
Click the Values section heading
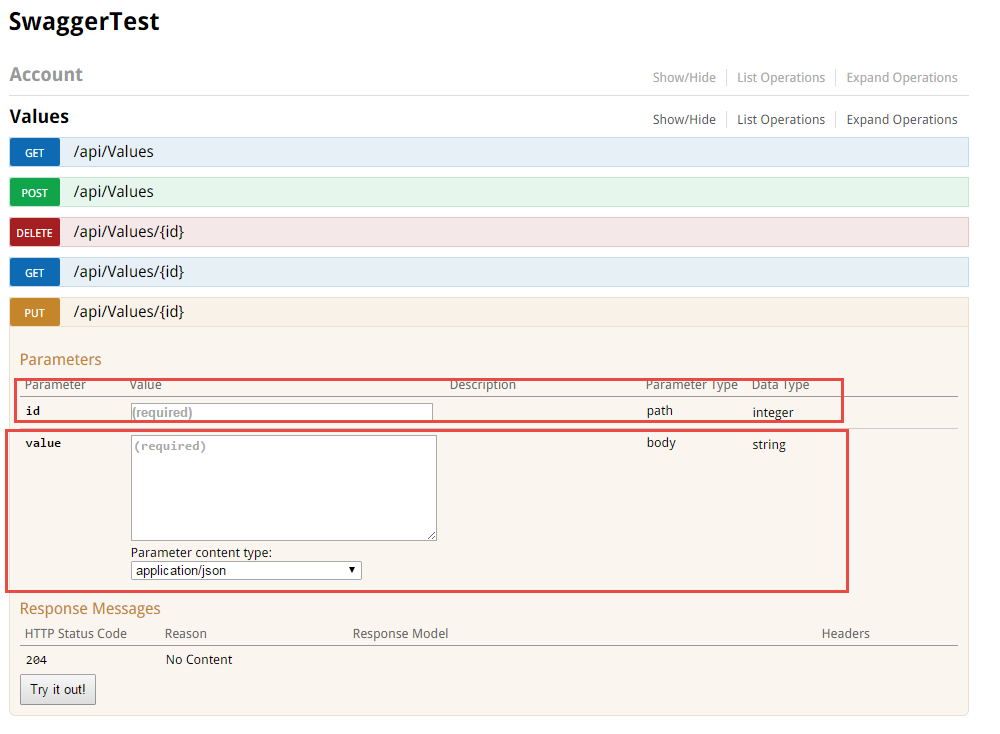pos(40,117)
